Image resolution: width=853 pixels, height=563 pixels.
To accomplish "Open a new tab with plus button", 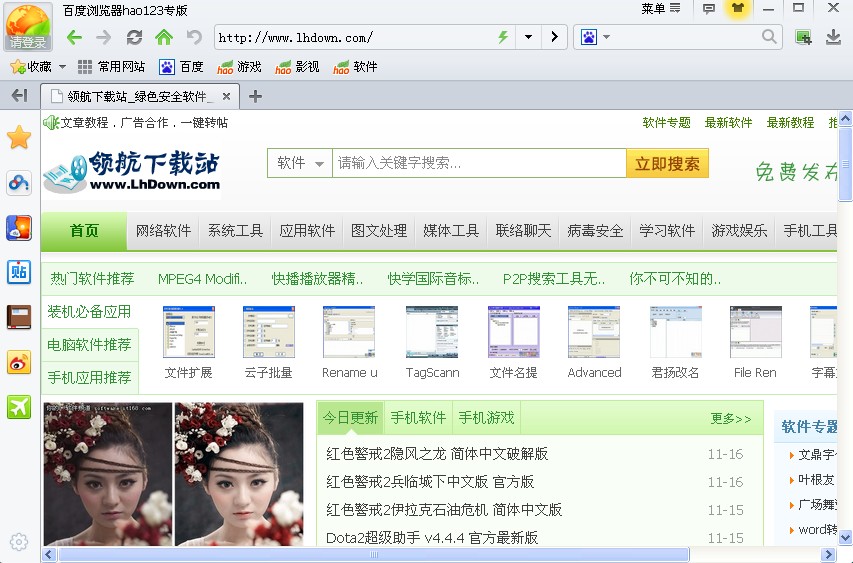I will (x=255, y=96).
